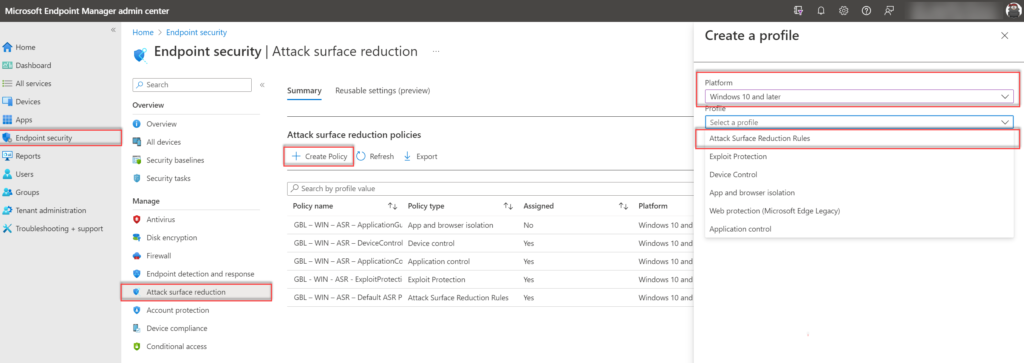Choose App and browser isolation option
Viewport: 1024px width, 363px height.
tap(859, 193)
